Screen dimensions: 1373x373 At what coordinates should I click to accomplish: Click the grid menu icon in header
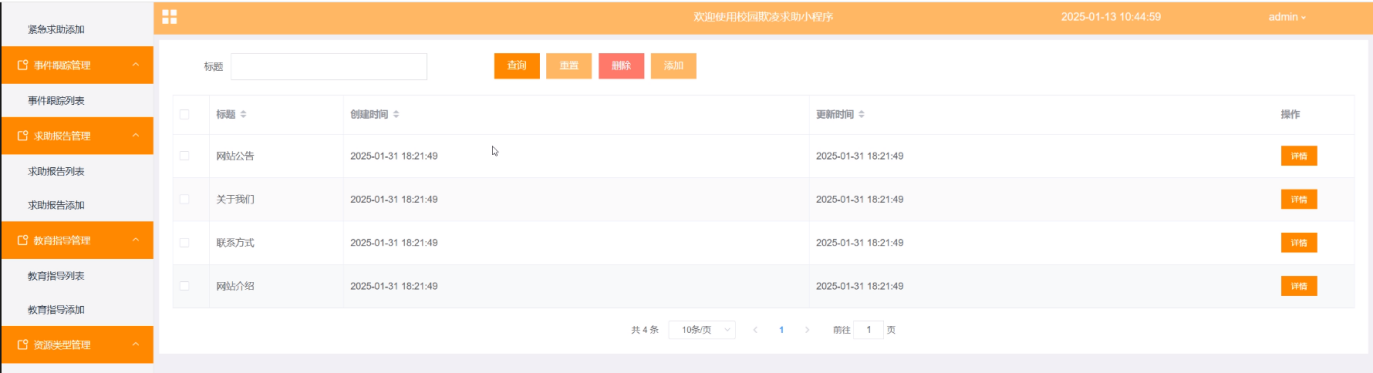[x=169, y=16]
